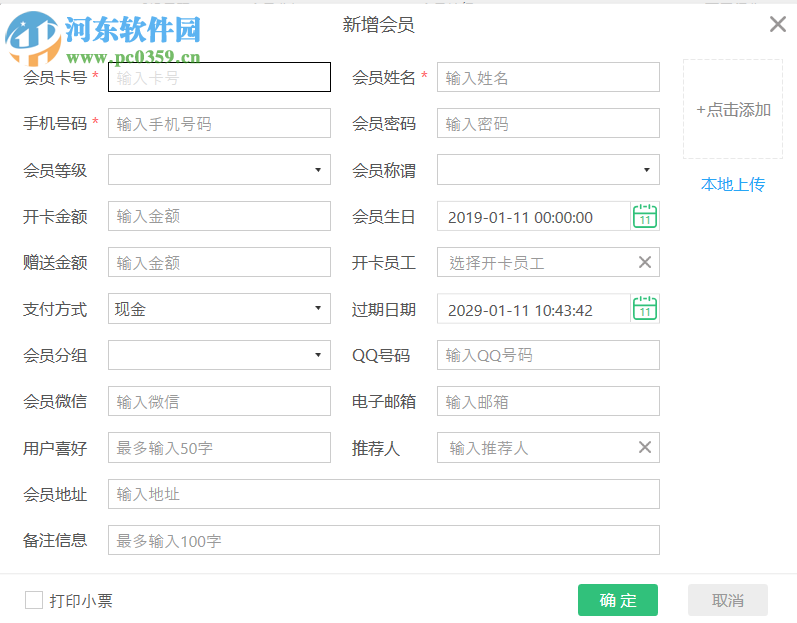This screenshot has height=623, width=797.
Task: Select the 会员生日 date text field
Action: (x=534, y=216)
